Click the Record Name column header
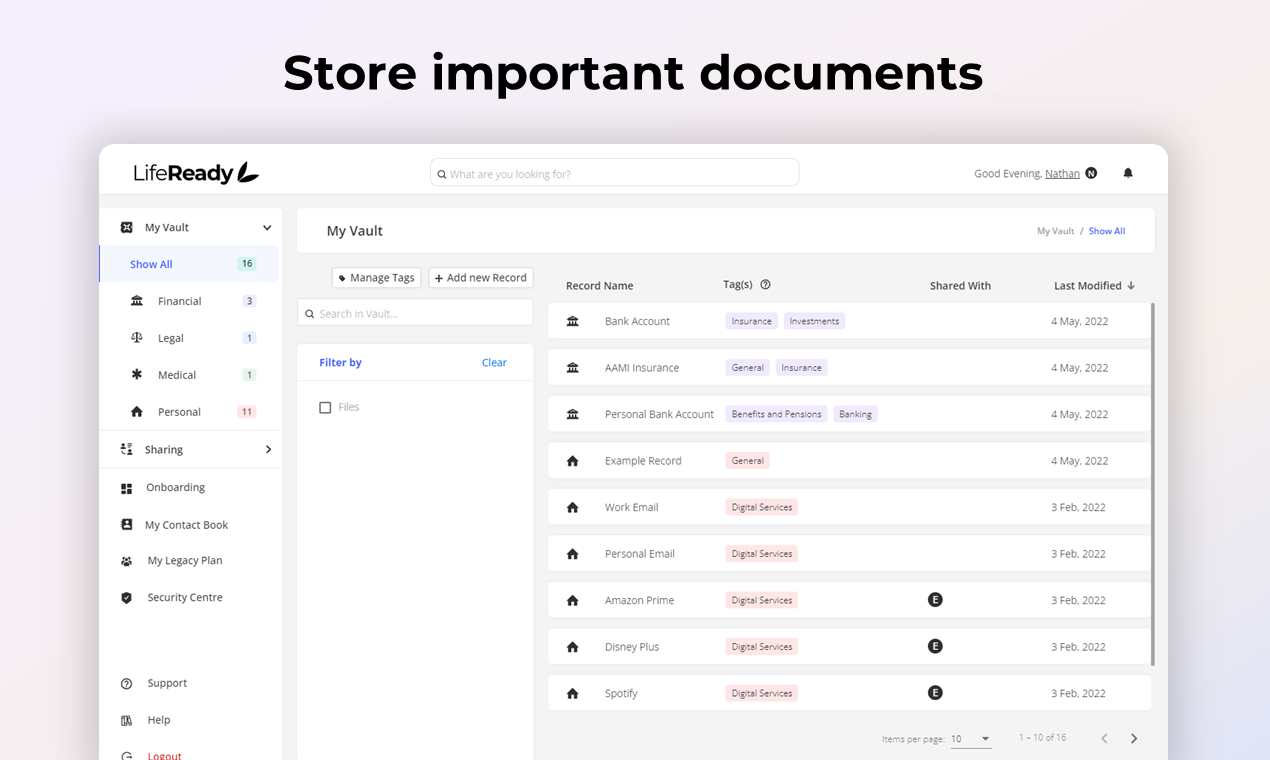Image resolution: width=1270 pixels, height=760 pixels. pyautogui.click(x=599, y=286)
